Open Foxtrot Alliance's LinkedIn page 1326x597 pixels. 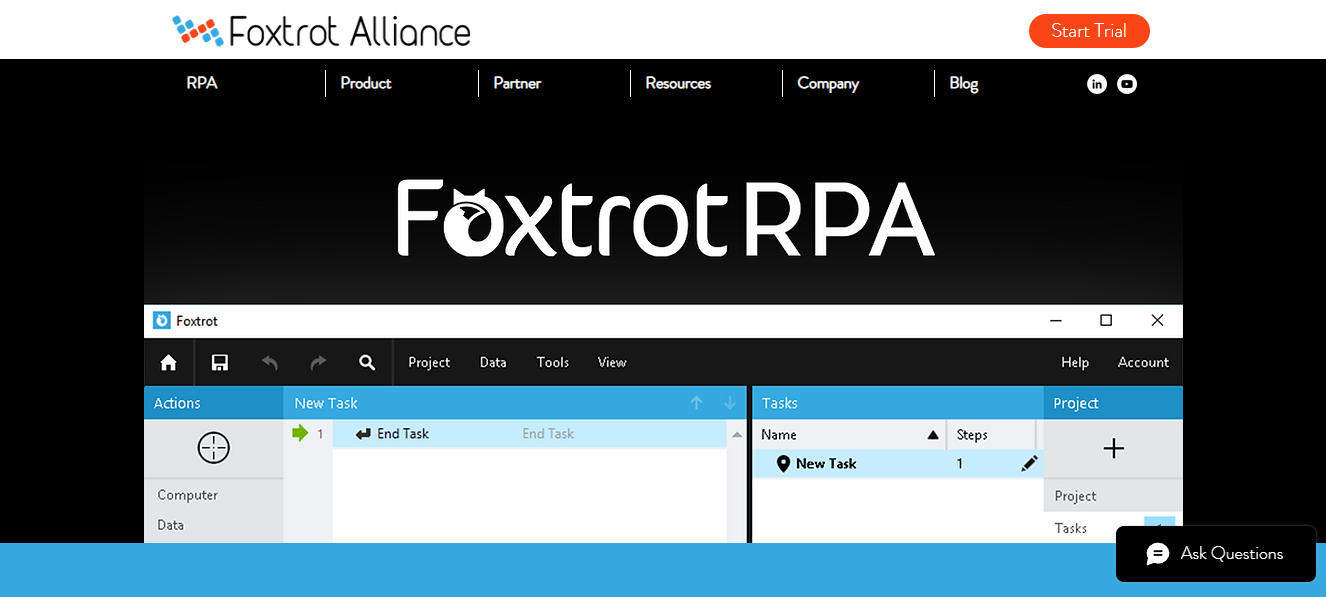coord(1096,84)
